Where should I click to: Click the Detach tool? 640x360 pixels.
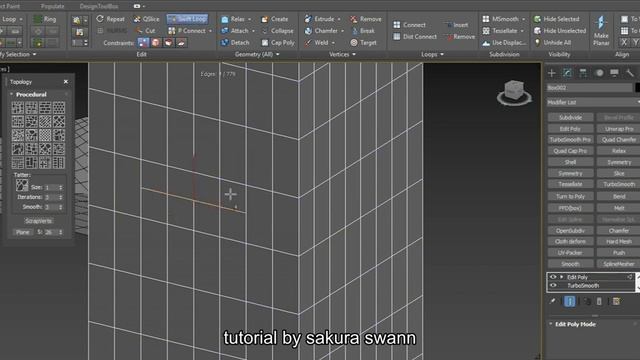coord(235,42)
